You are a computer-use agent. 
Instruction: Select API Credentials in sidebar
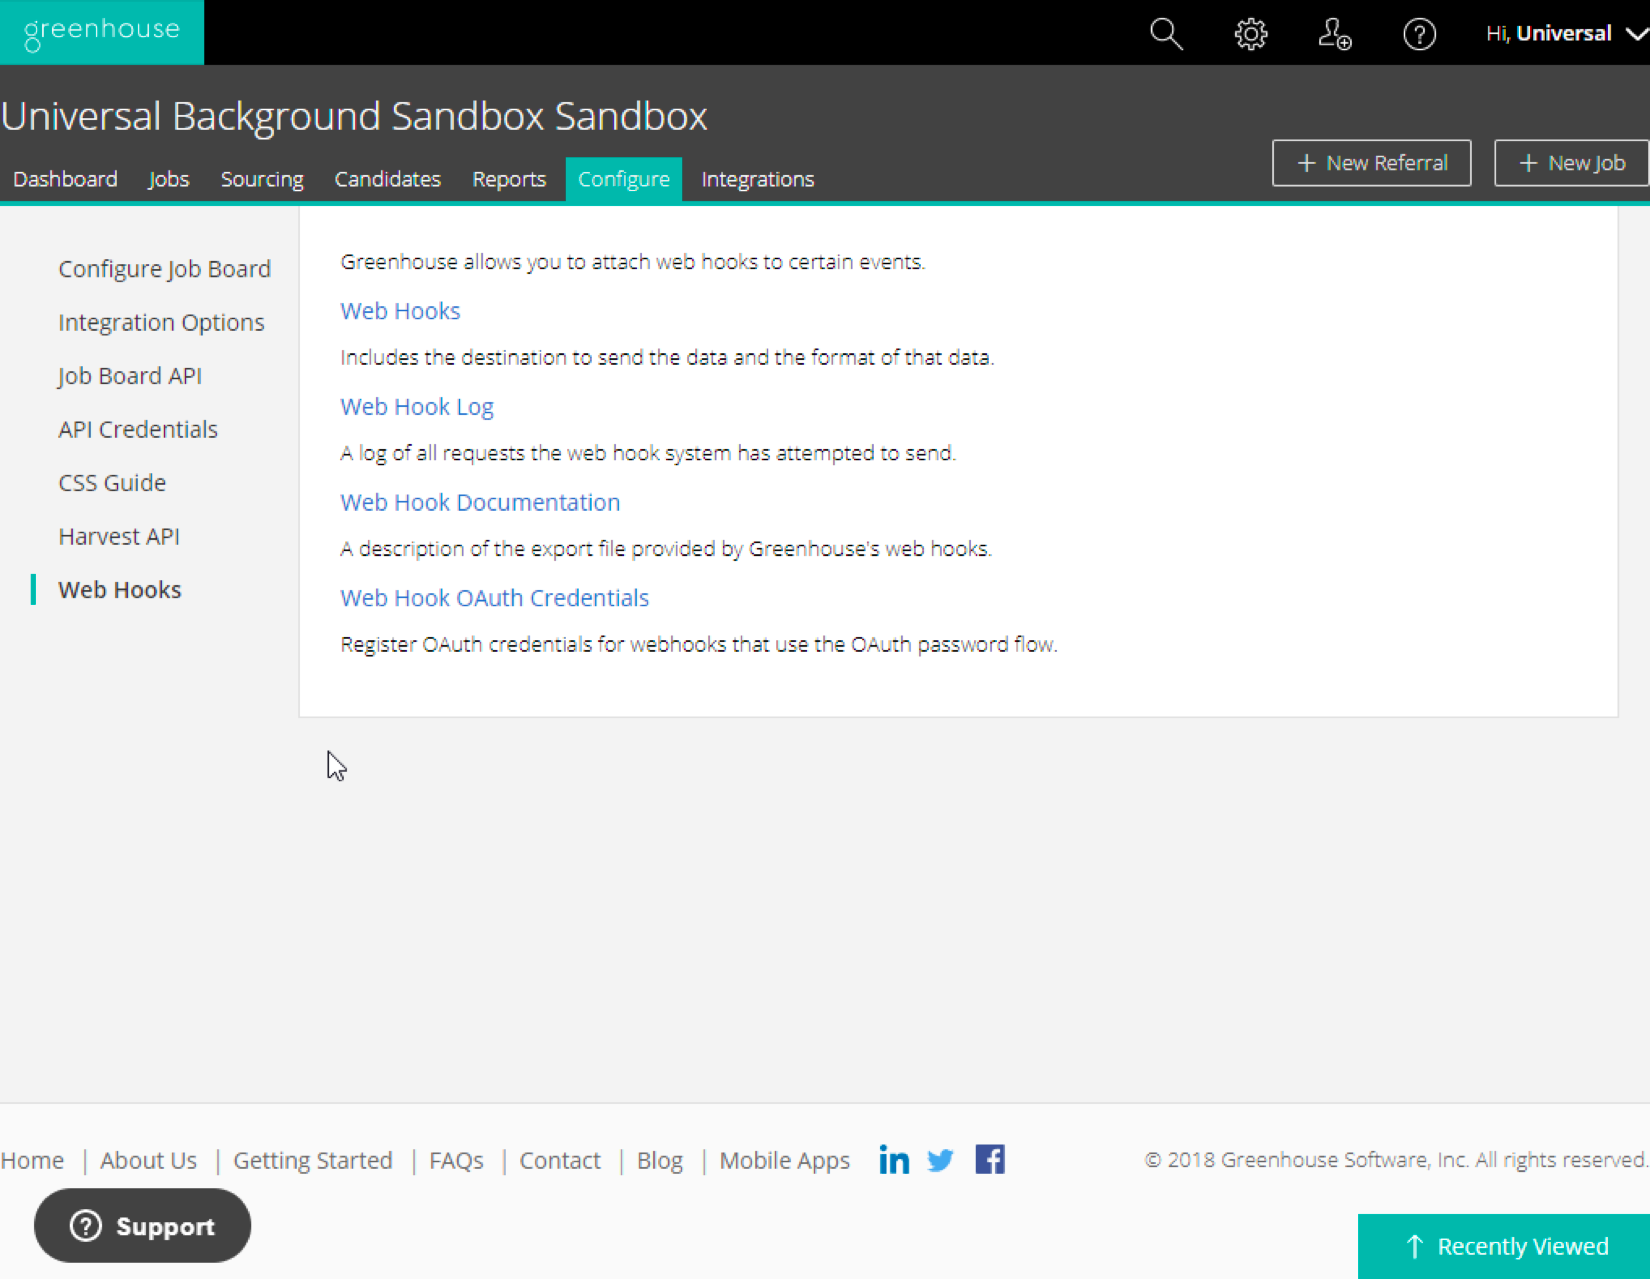tap(138, 429)
